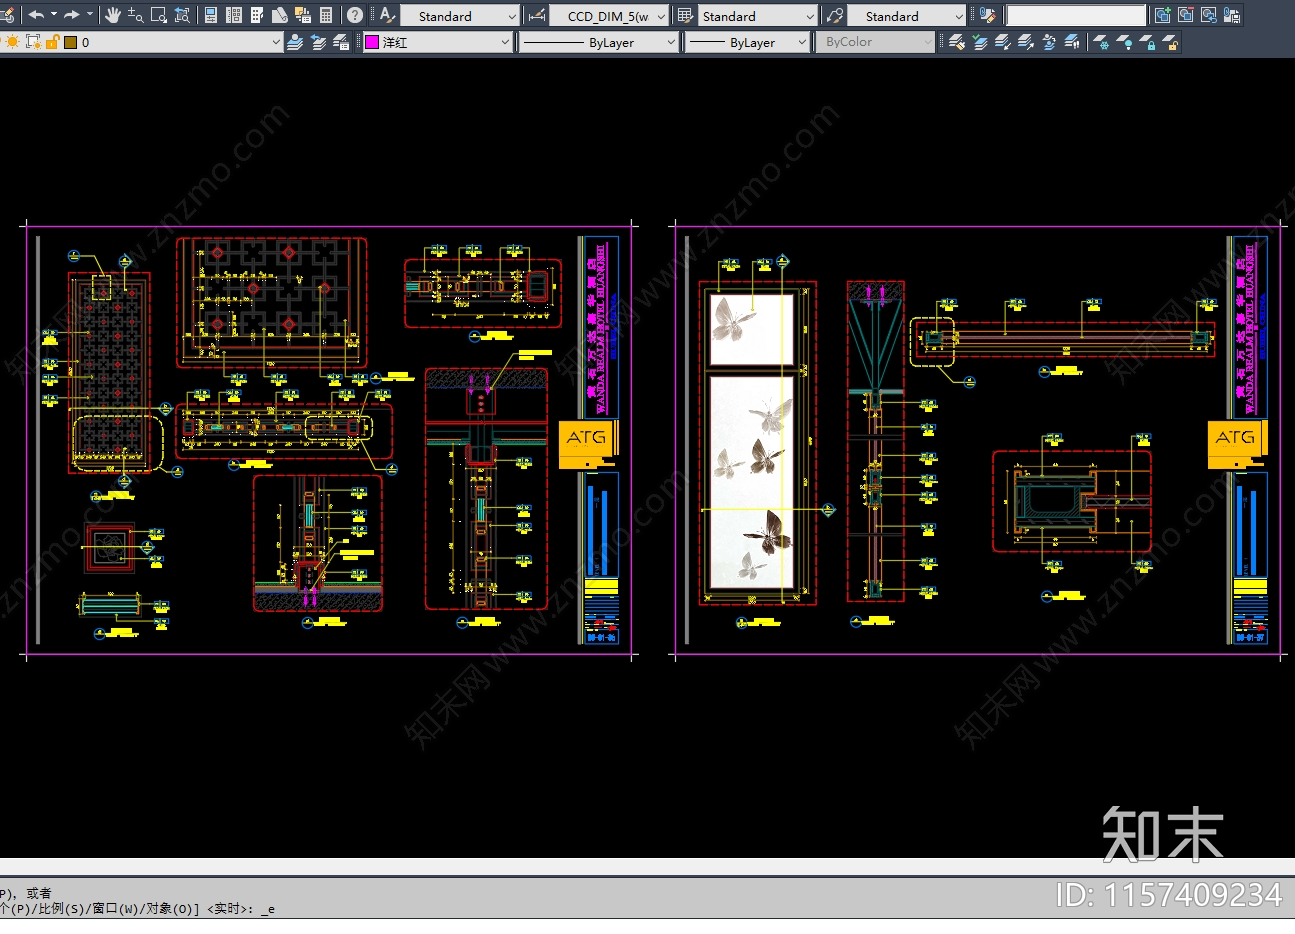Click the Layer Walk icon
Image resolution: width=1295 pixels, height=934 pixels.
[x=1072, y=42]
